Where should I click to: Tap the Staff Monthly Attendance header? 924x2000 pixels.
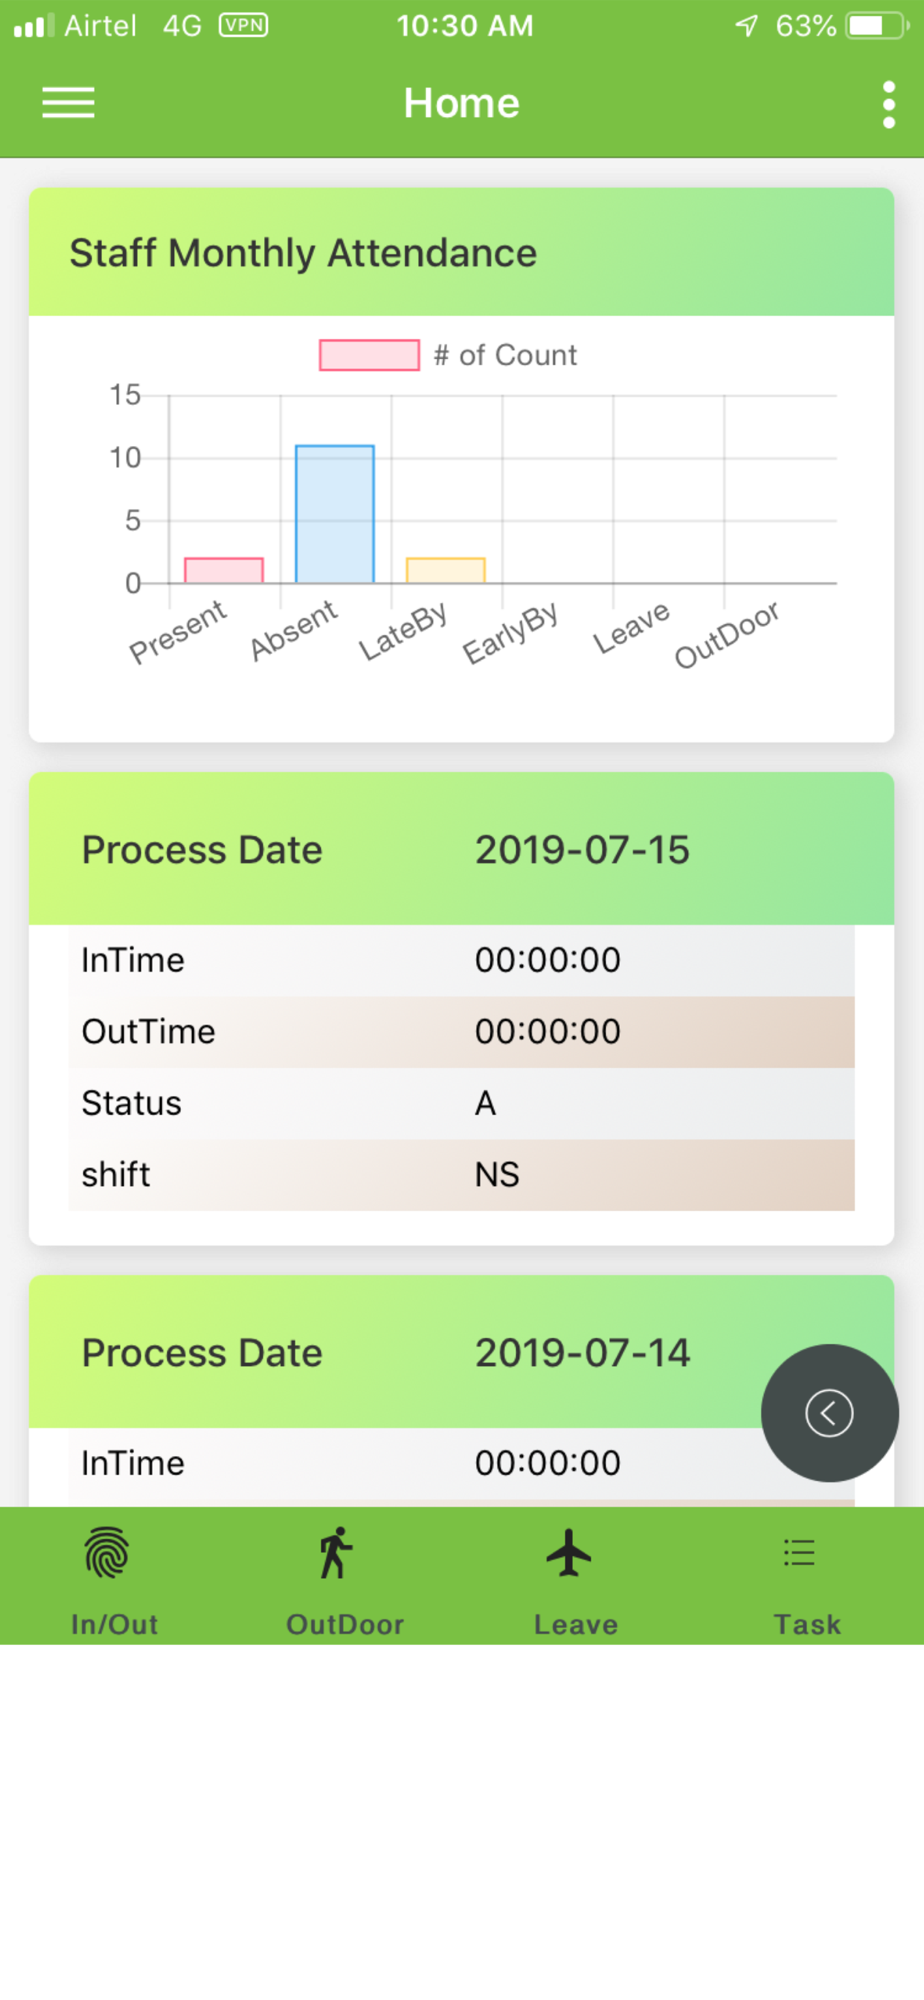461,252
